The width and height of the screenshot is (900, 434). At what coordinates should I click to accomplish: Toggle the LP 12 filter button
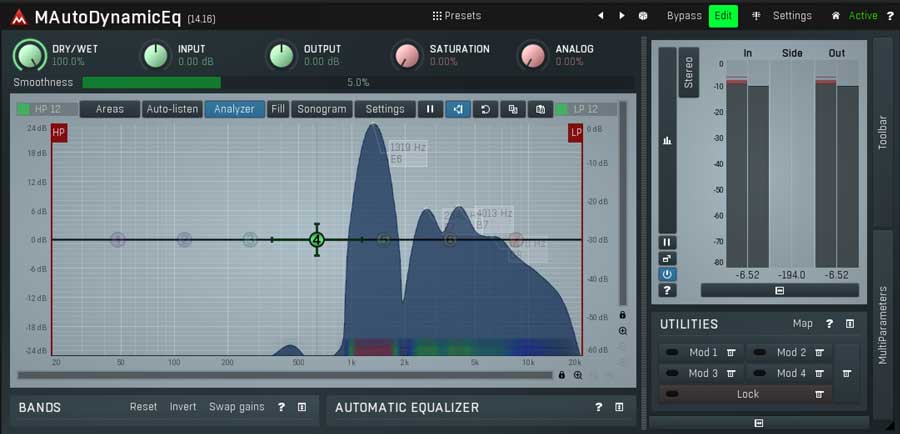pos(586,109)
